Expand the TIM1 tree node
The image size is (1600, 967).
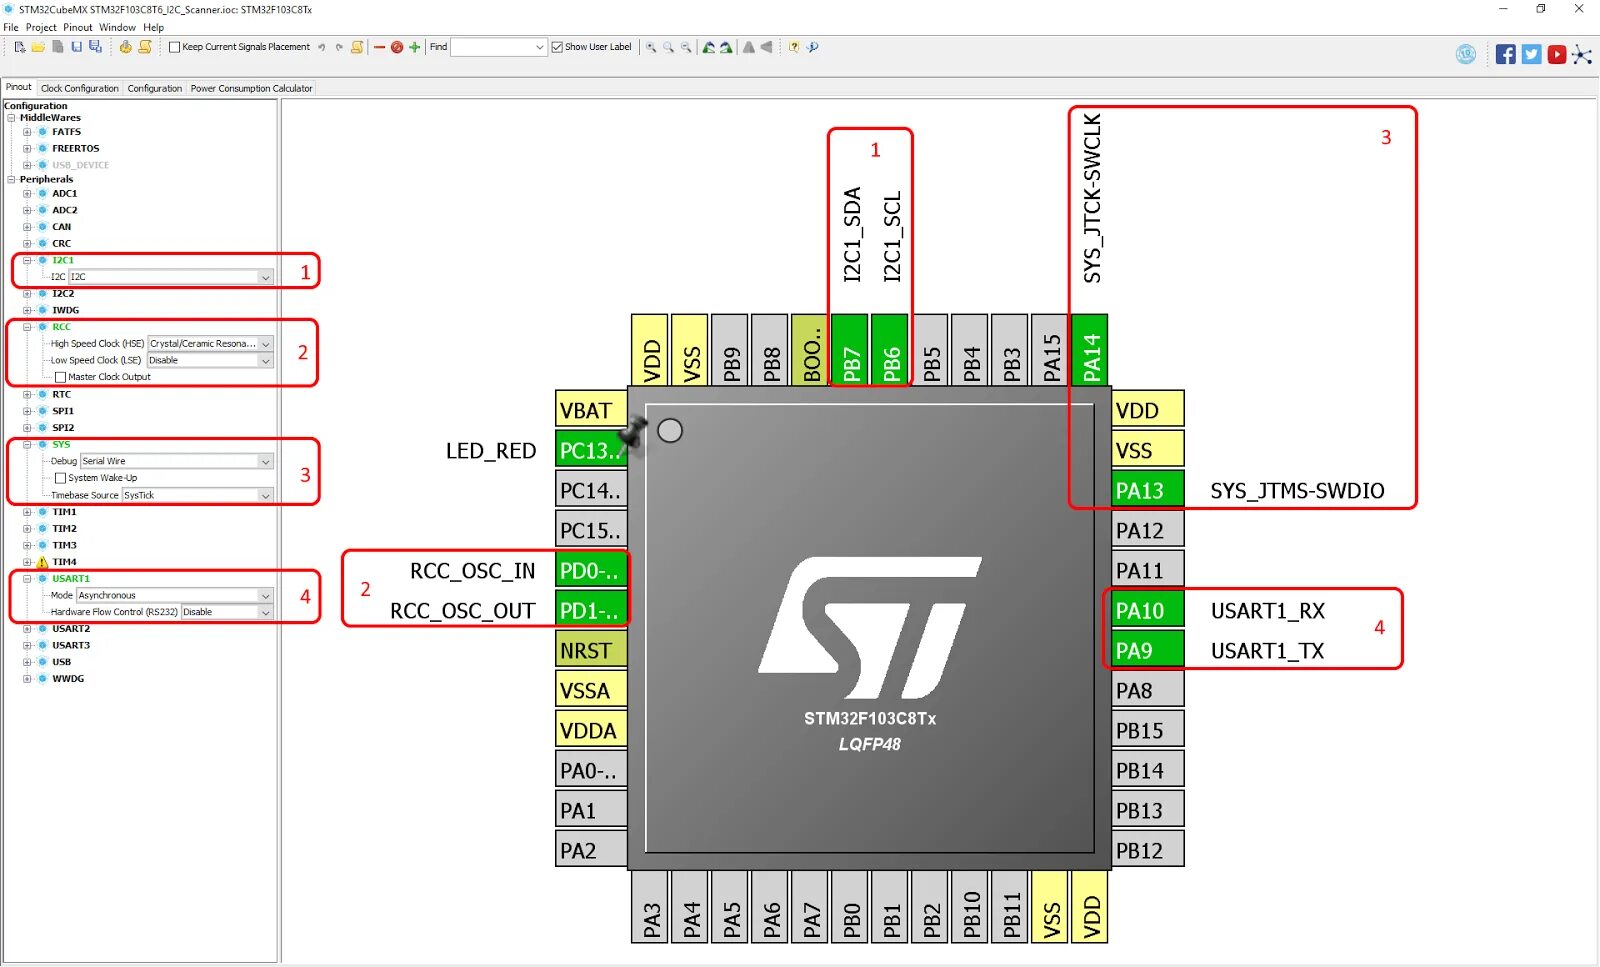pyautogui.click(x=27, y=512)
